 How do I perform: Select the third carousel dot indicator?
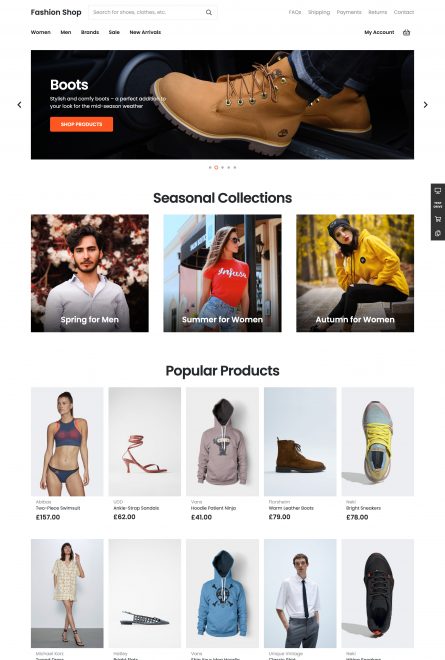tap(223, 168)
